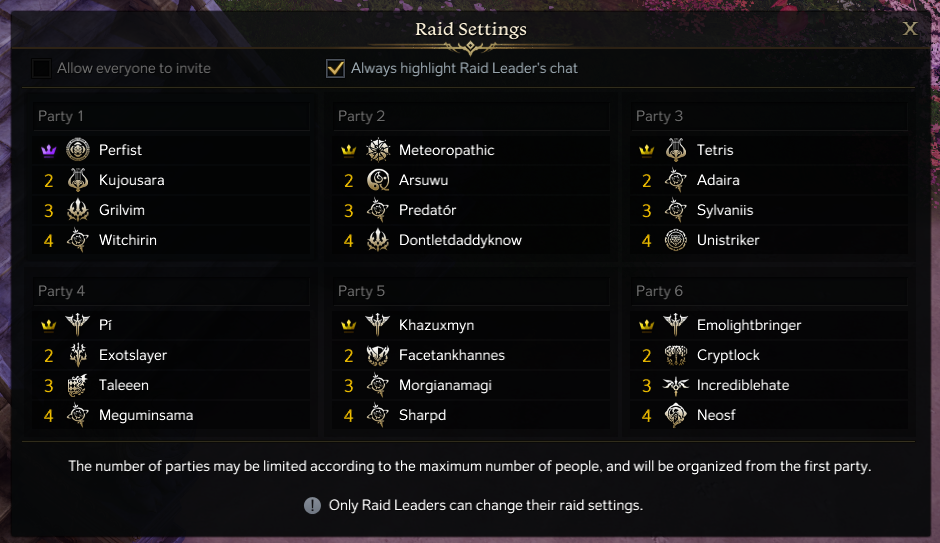Select player Emolightbringer in Party 6
Screen dimensions: 940x543
pos(749,325)
